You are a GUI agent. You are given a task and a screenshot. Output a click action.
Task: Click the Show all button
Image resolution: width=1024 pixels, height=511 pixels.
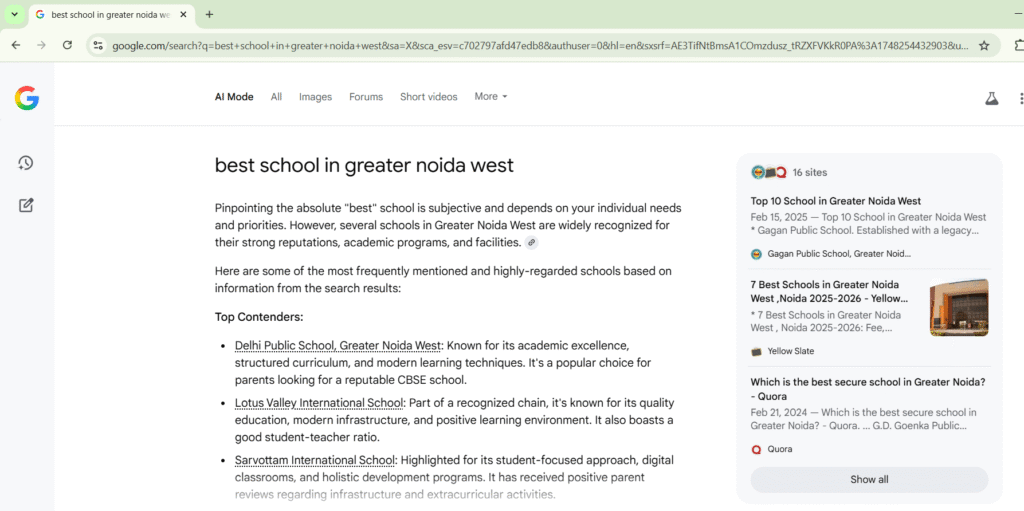point(869,480)
